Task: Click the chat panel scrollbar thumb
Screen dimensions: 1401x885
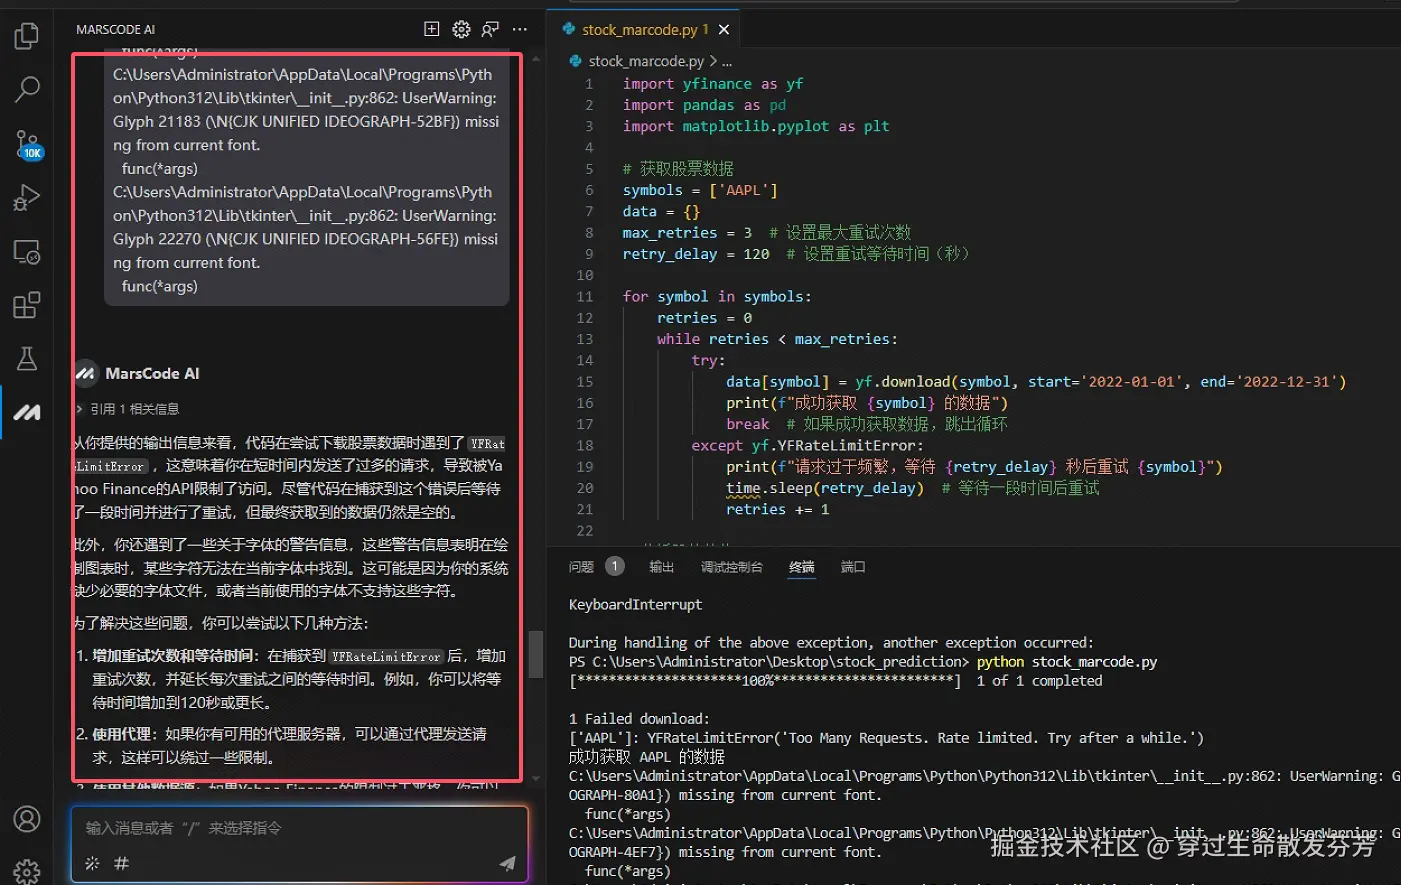Action: pyautogui.click(x=536, y=654)
